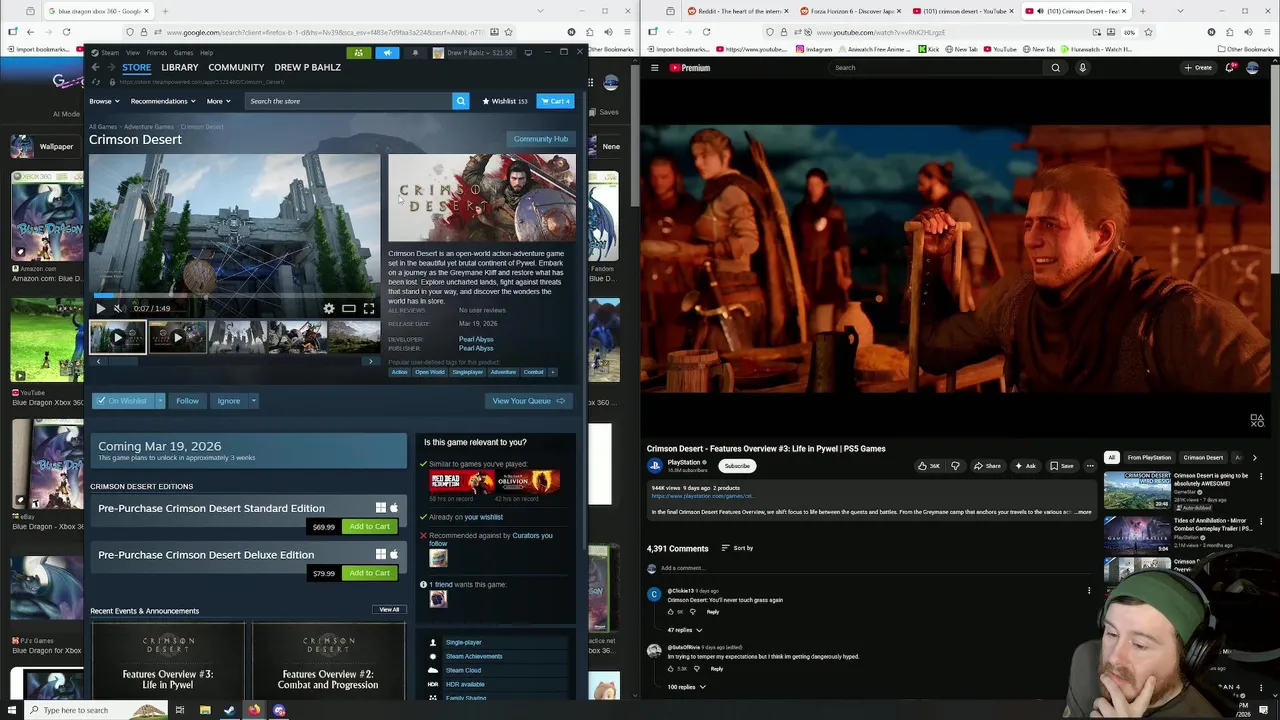Image resolution: width=1280 pixels, height=720 pixels.
Task: Select second trailer thumbnail in Steam carousel
Action: pyautogui.click(x=177, y=337)
